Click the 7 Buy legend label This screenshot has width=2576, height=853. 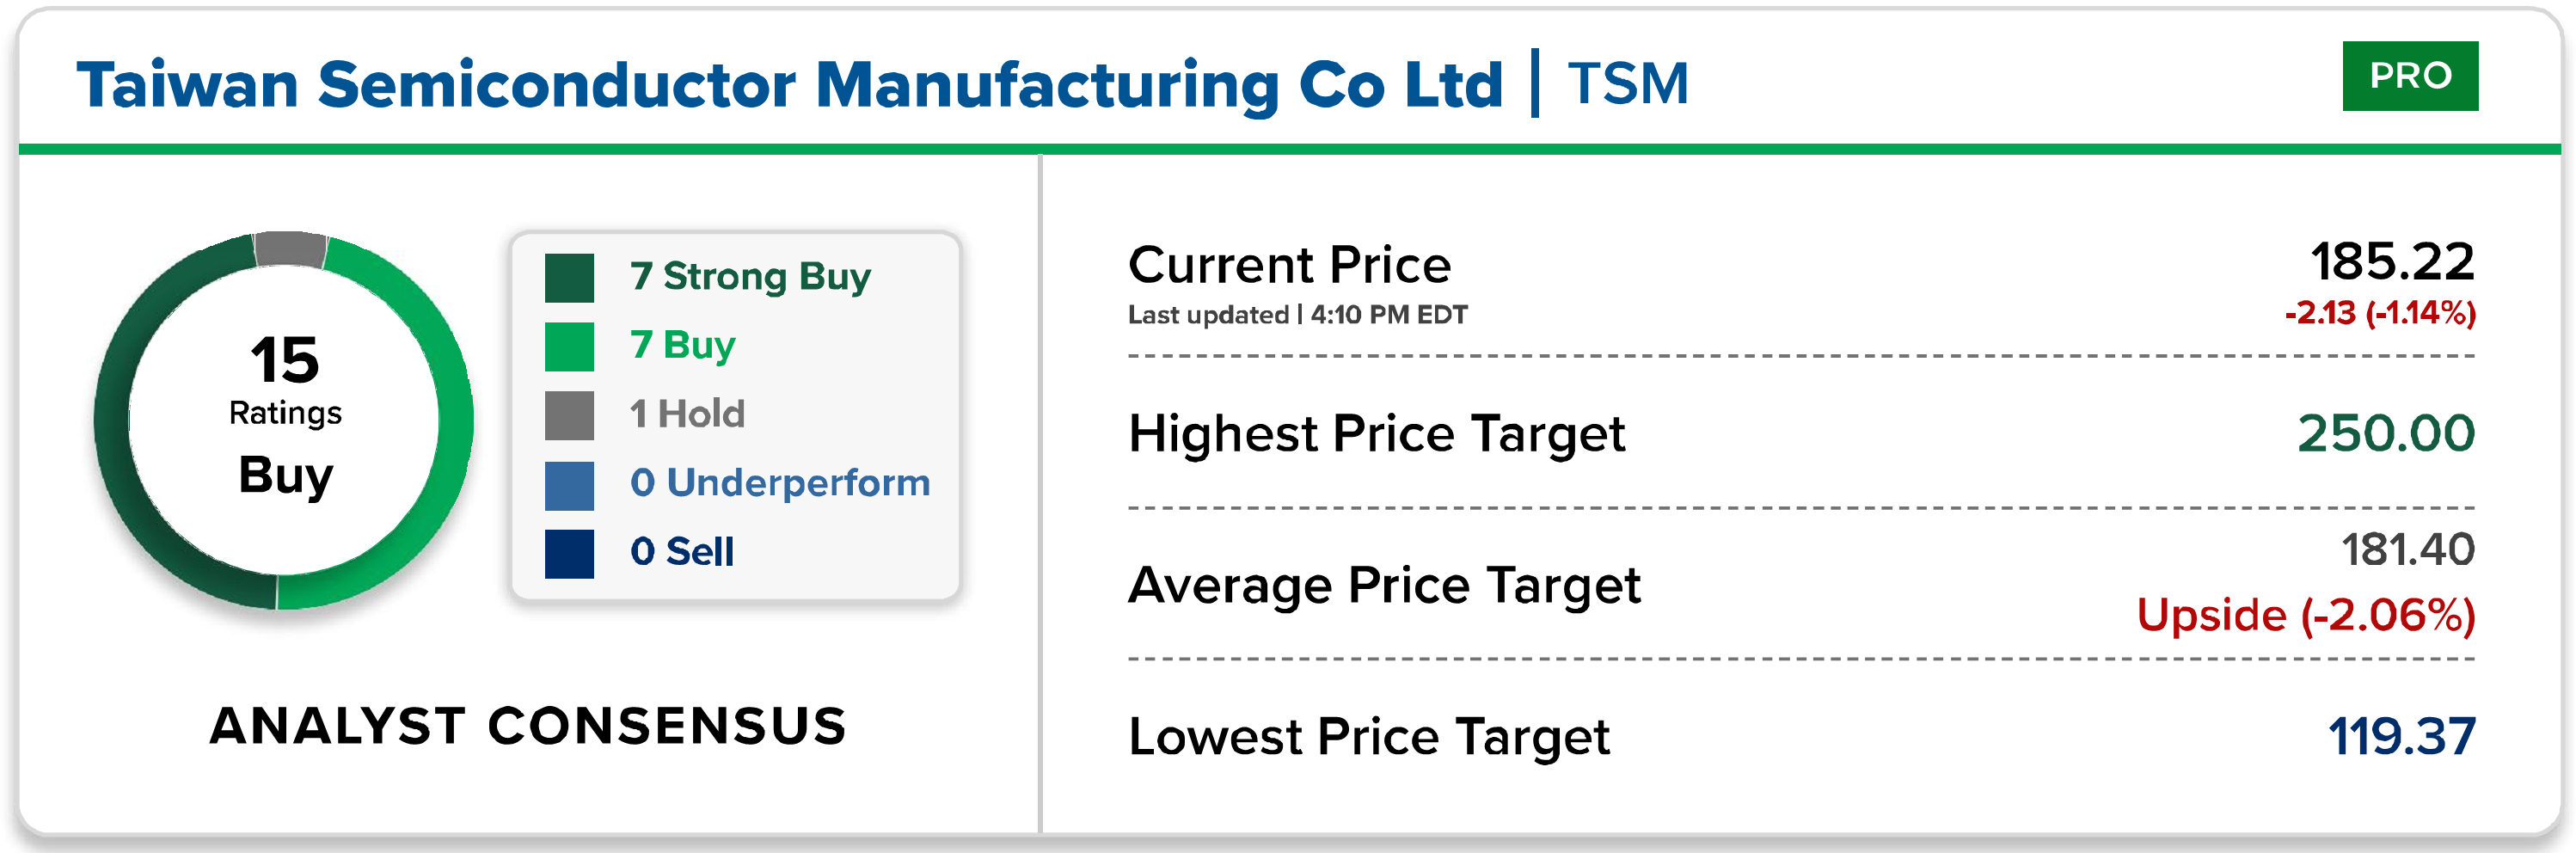pyautogui.click(x=683, y=345)
